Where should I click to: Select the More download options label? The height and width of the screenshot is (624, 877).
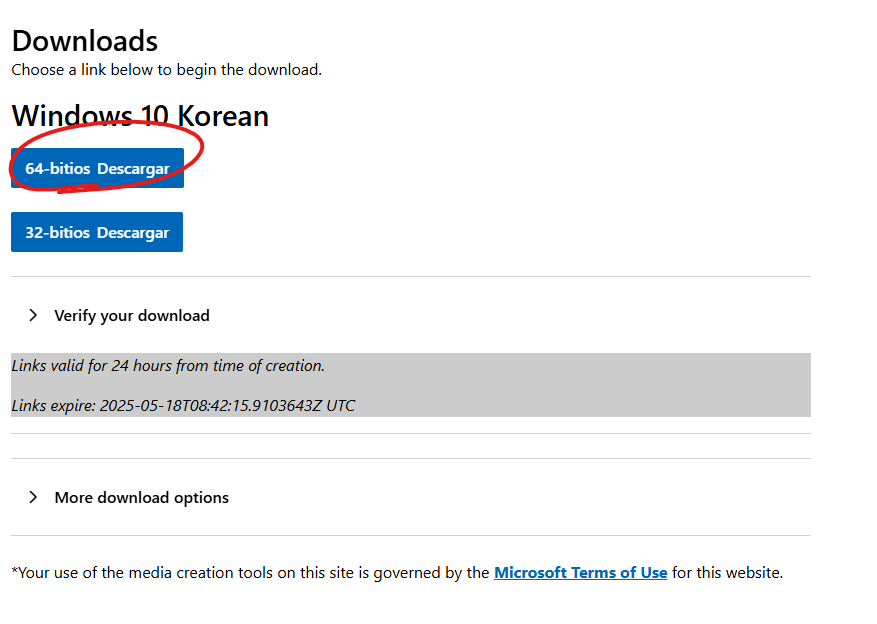pos(142,497)
